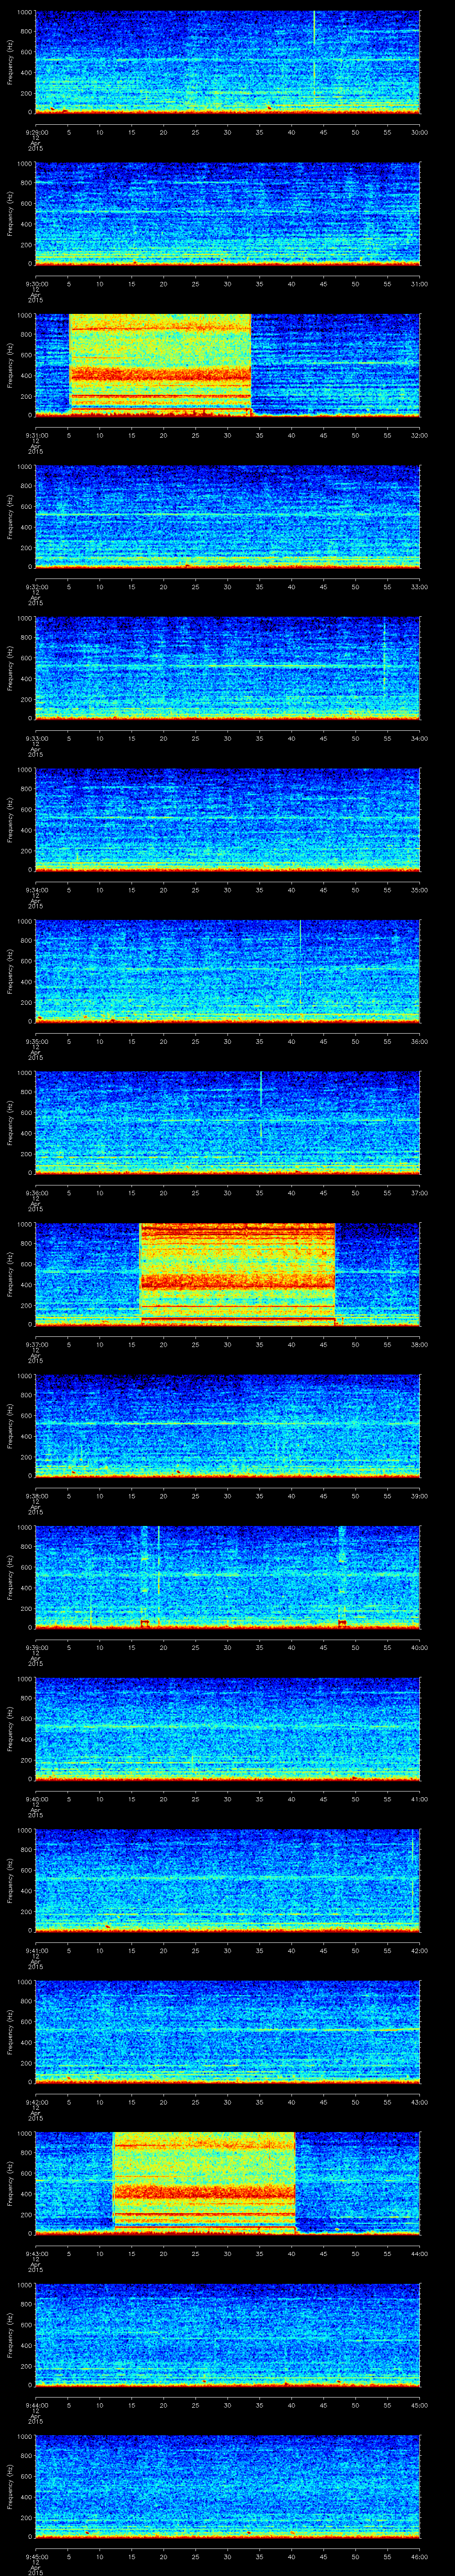Click the 'Frequency (Hz)' axis label of the 9:43:00 panel
Image resolution: width=455 pixels, height=2576 pixels.
click(x=10, y=2184)
